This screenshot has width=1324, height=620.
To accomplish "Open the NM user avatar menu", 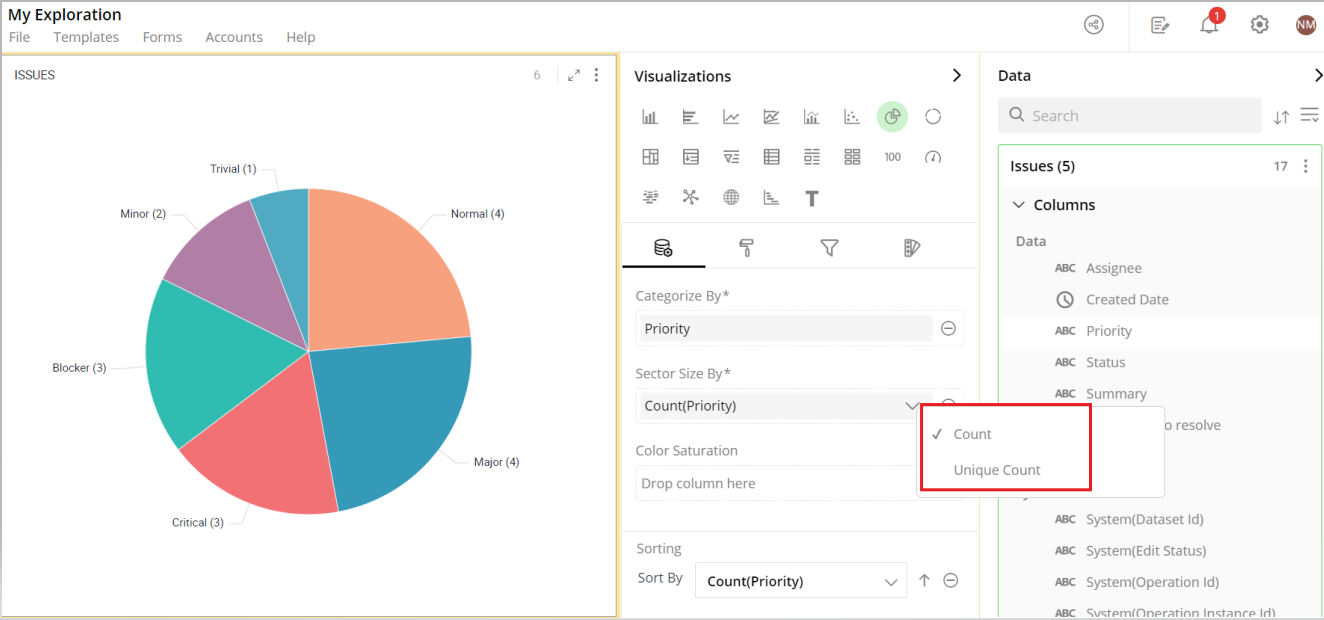I will (1306, 25).
